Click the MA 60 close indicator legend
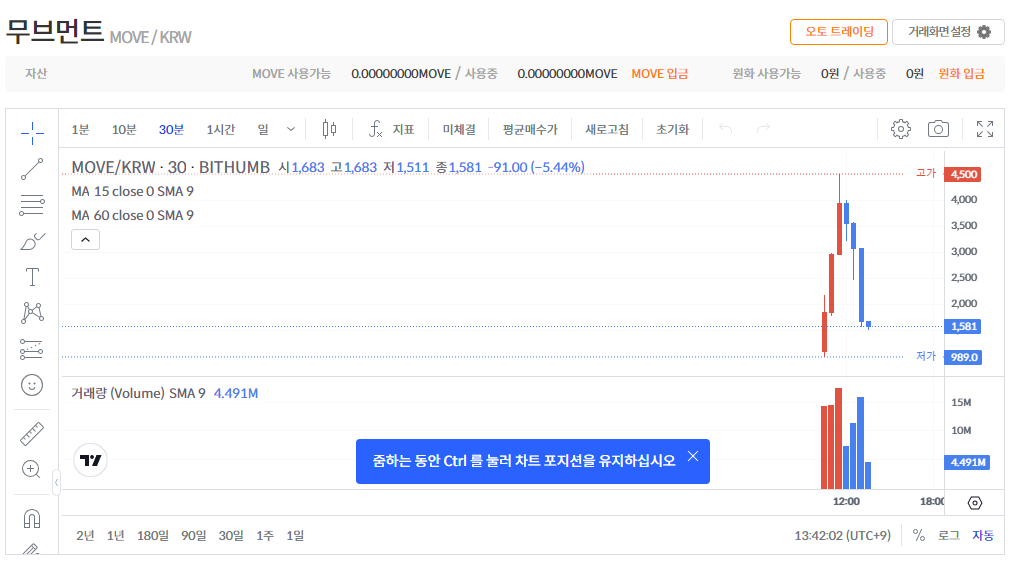Image resolution: width=1015 pixels, height=561 pixels. coord(133,215)
